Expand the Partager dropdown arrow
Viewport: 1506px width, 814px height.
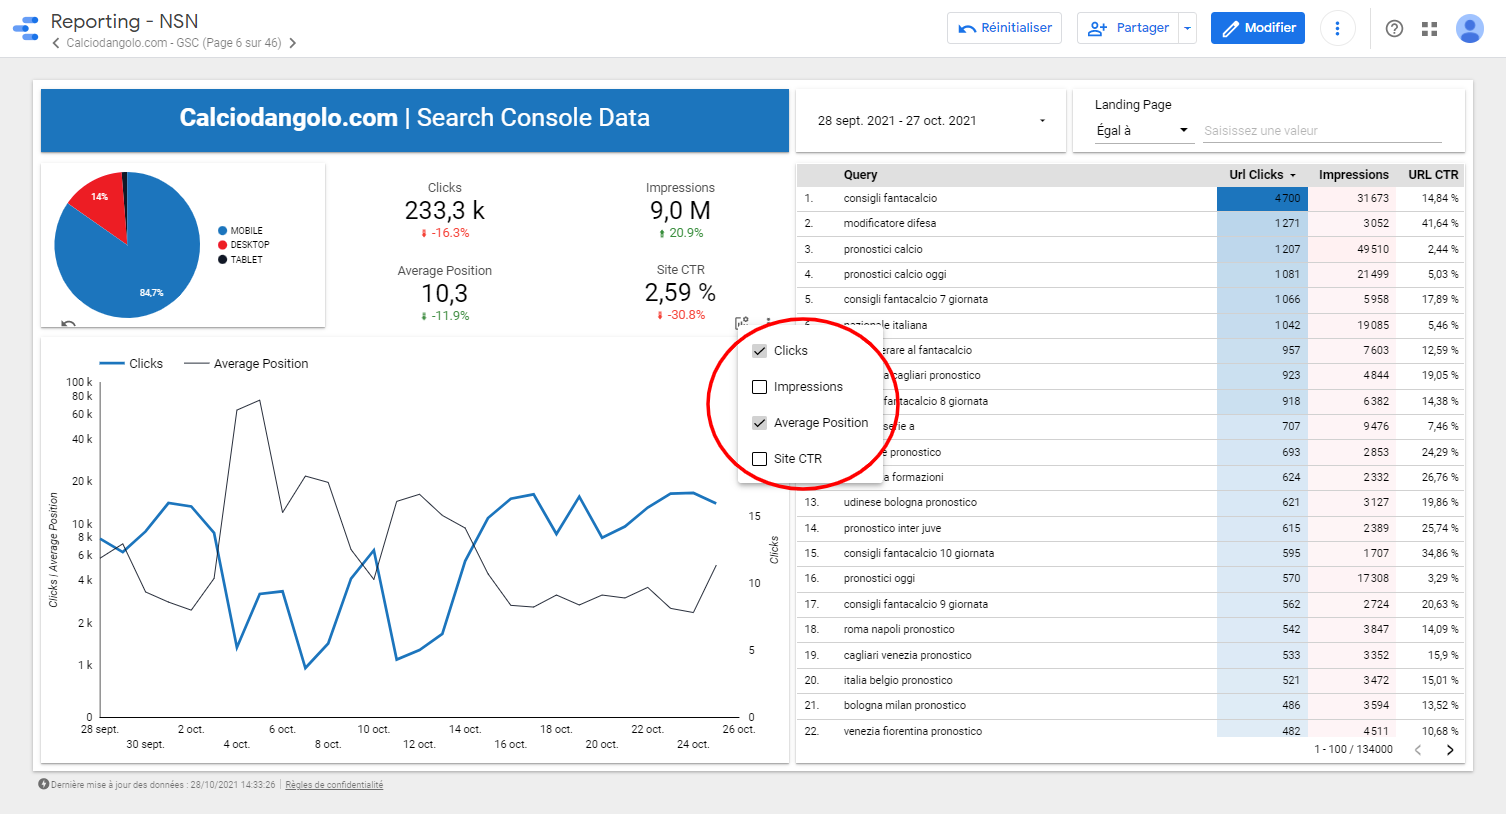point(1187,28)
